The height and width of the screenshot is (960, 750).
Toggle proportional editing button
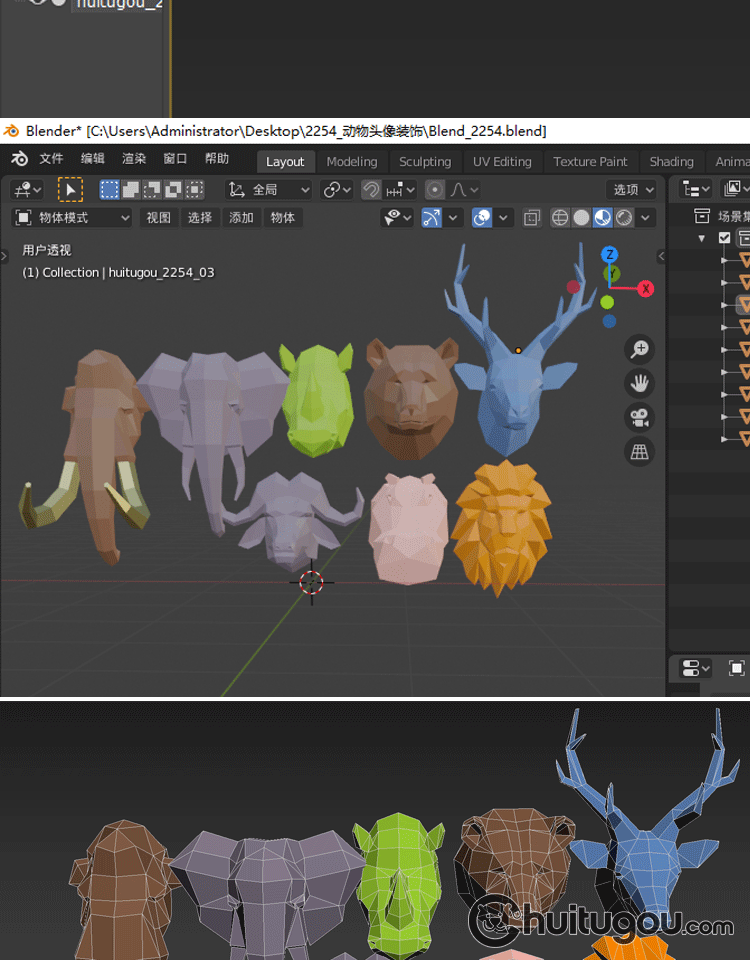[435, 189]
